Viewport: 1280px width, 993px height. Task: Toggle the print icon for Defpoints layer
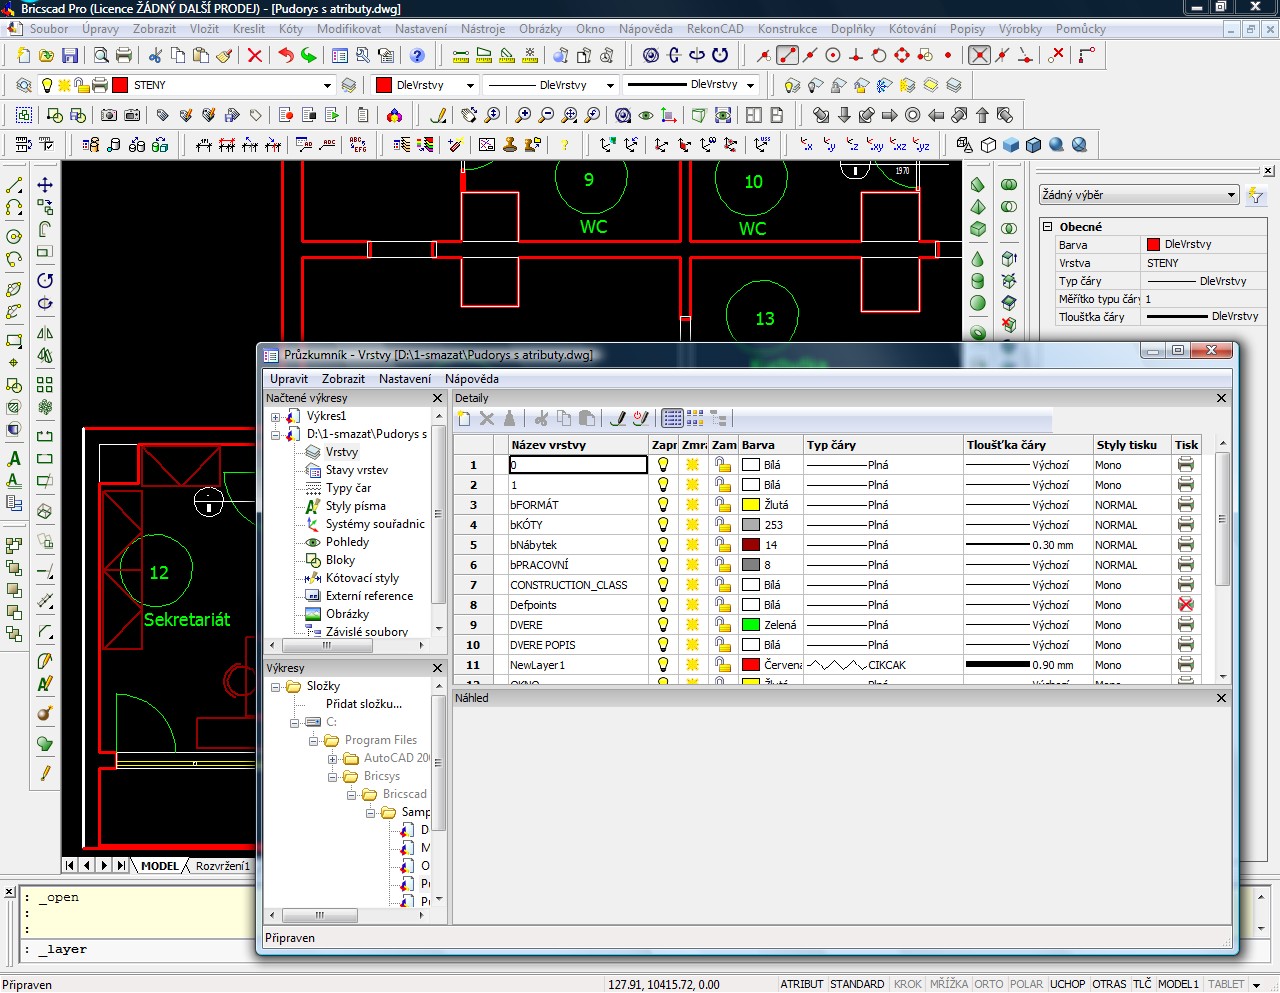[x=1185, y=605]
